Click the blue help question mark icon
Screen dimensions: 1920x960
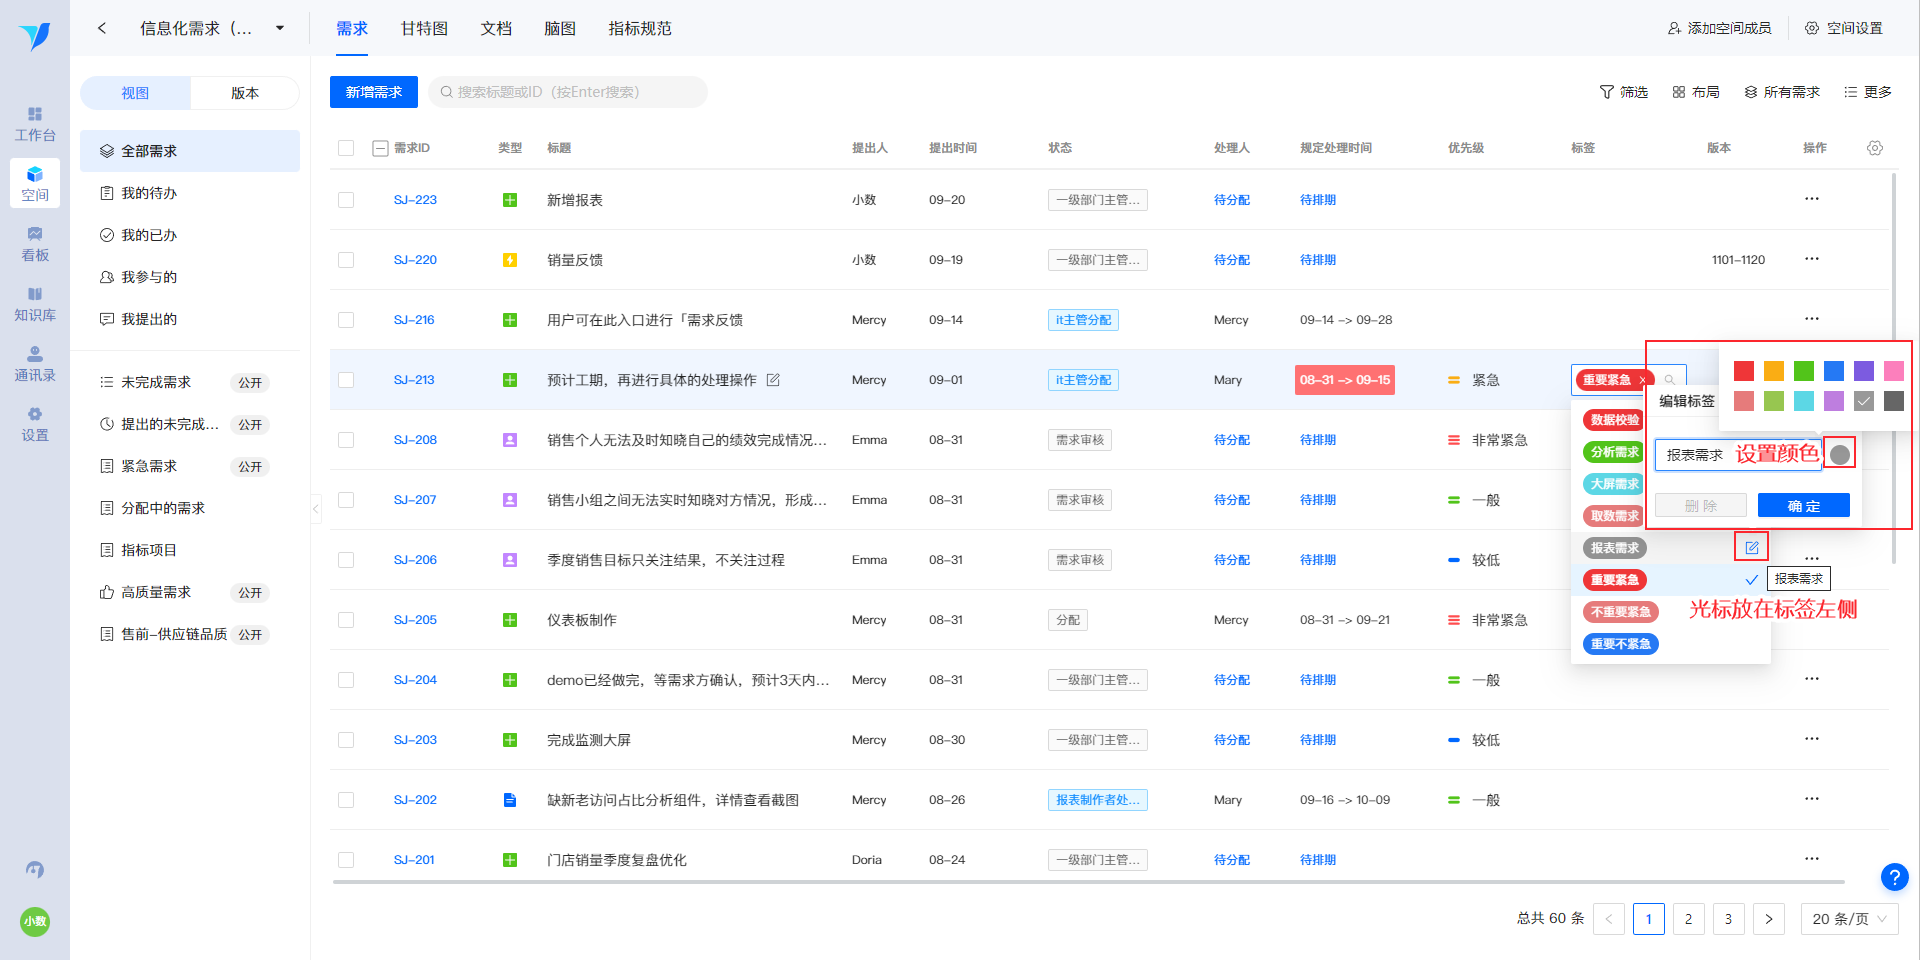[1894, 877]
